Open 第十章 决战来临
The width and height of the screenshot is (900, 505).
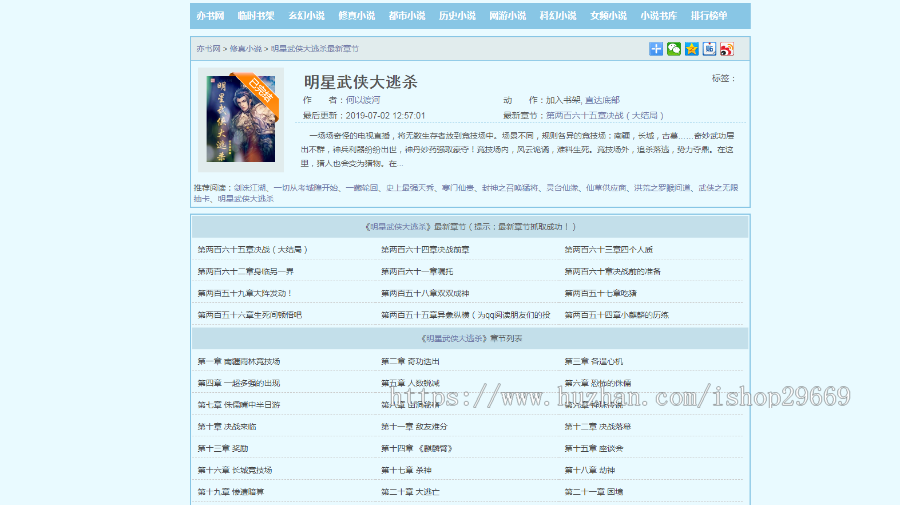[227, 427]
